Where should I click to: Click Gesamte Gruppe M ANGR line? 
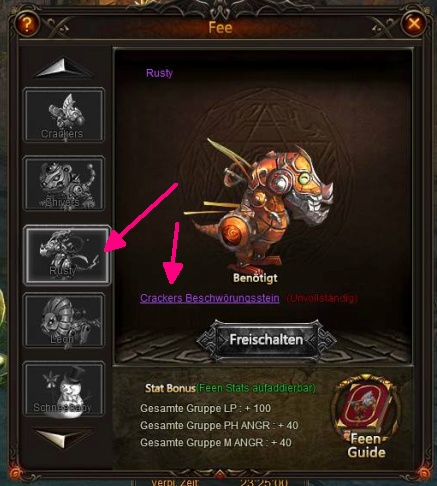[x=216, y=443]
